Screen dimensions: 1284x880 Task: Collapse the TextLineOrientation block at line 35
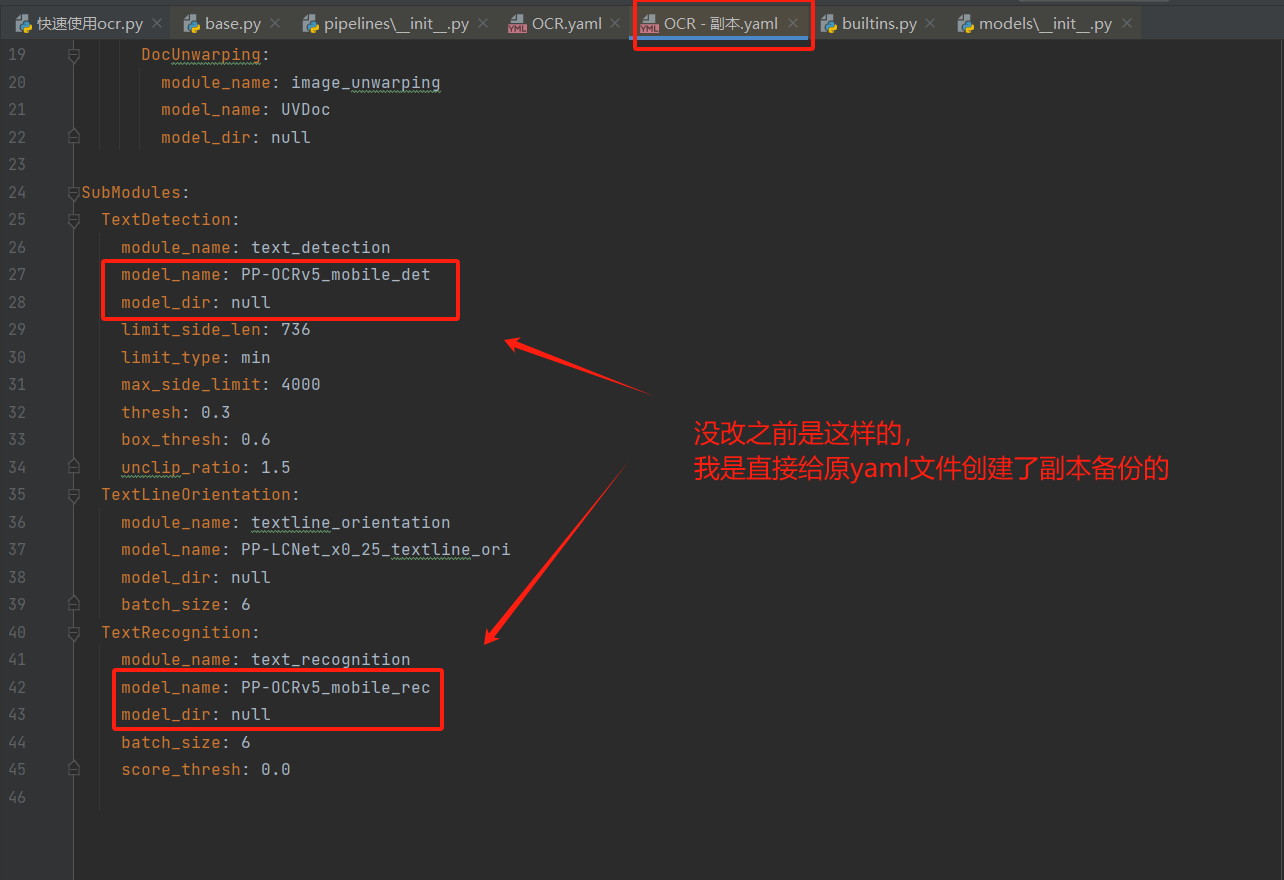pyautogui.click(x=73, y=495)
